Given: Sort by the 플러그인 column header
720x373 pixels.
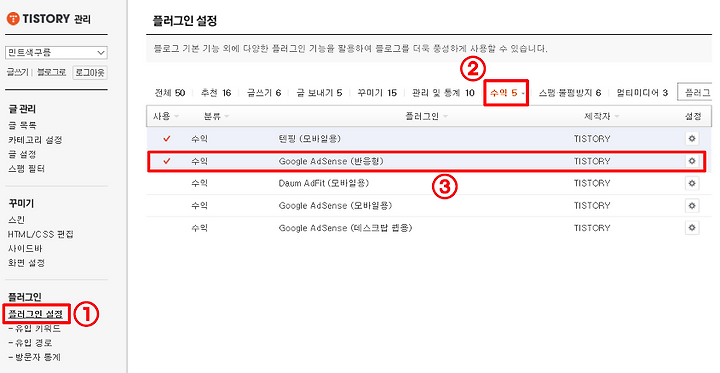Looking at the screenshot, I should (x=426, y=117).
